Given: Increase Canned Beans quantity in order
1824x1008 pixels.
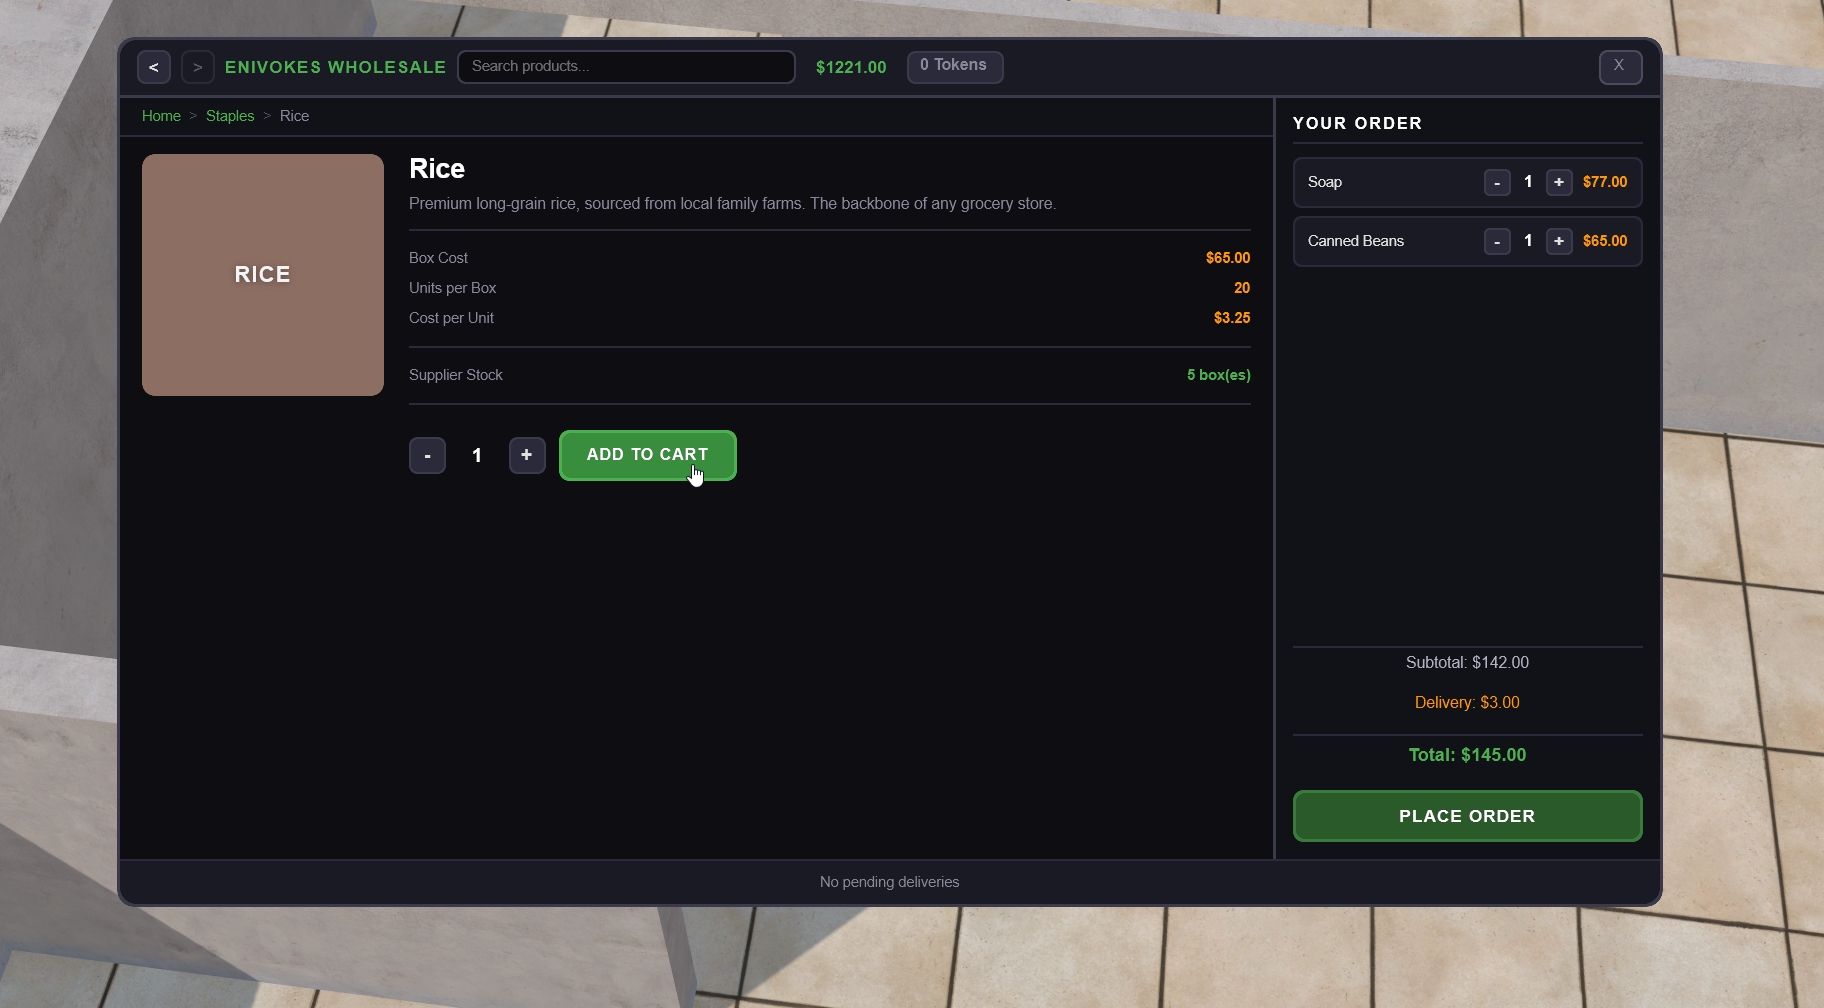Looking at the screenshot, I should coord(1559,242).
